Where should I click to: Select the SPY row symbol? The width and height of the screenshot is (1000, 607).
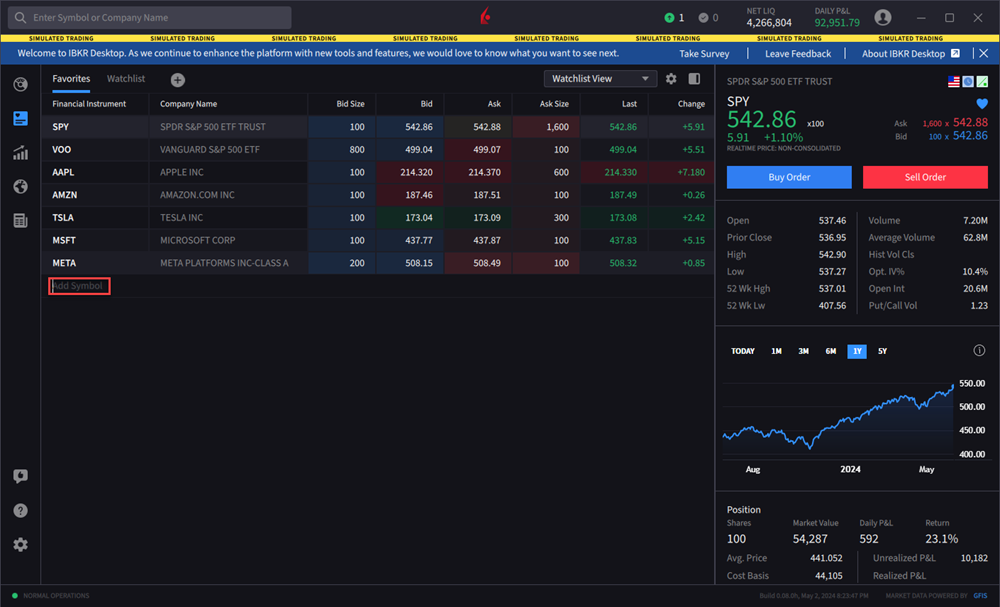(61, 127)
